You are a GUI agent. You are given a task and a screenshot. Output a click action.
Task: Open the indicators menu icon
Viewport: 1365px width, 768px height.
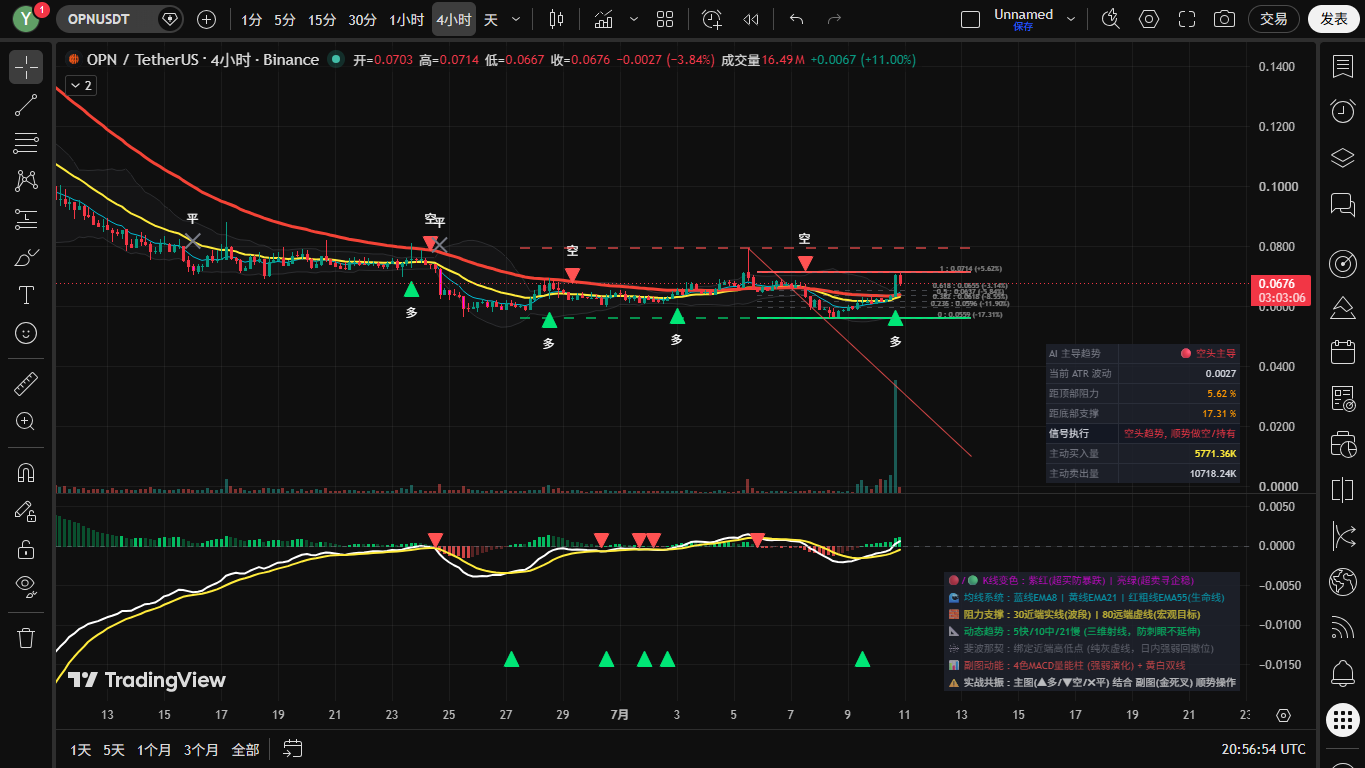pyautogui.click(x=603, y=19)
